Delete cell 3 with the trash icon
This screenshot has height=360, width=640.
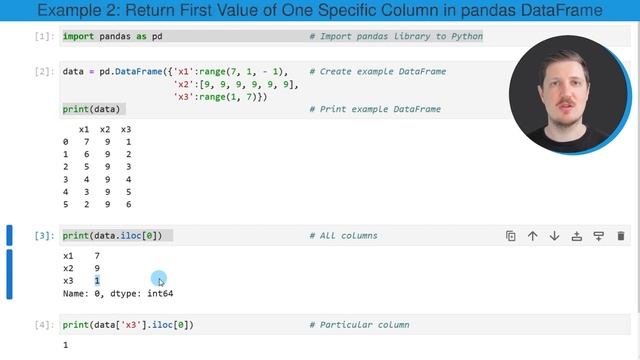[x=621, y=236]
